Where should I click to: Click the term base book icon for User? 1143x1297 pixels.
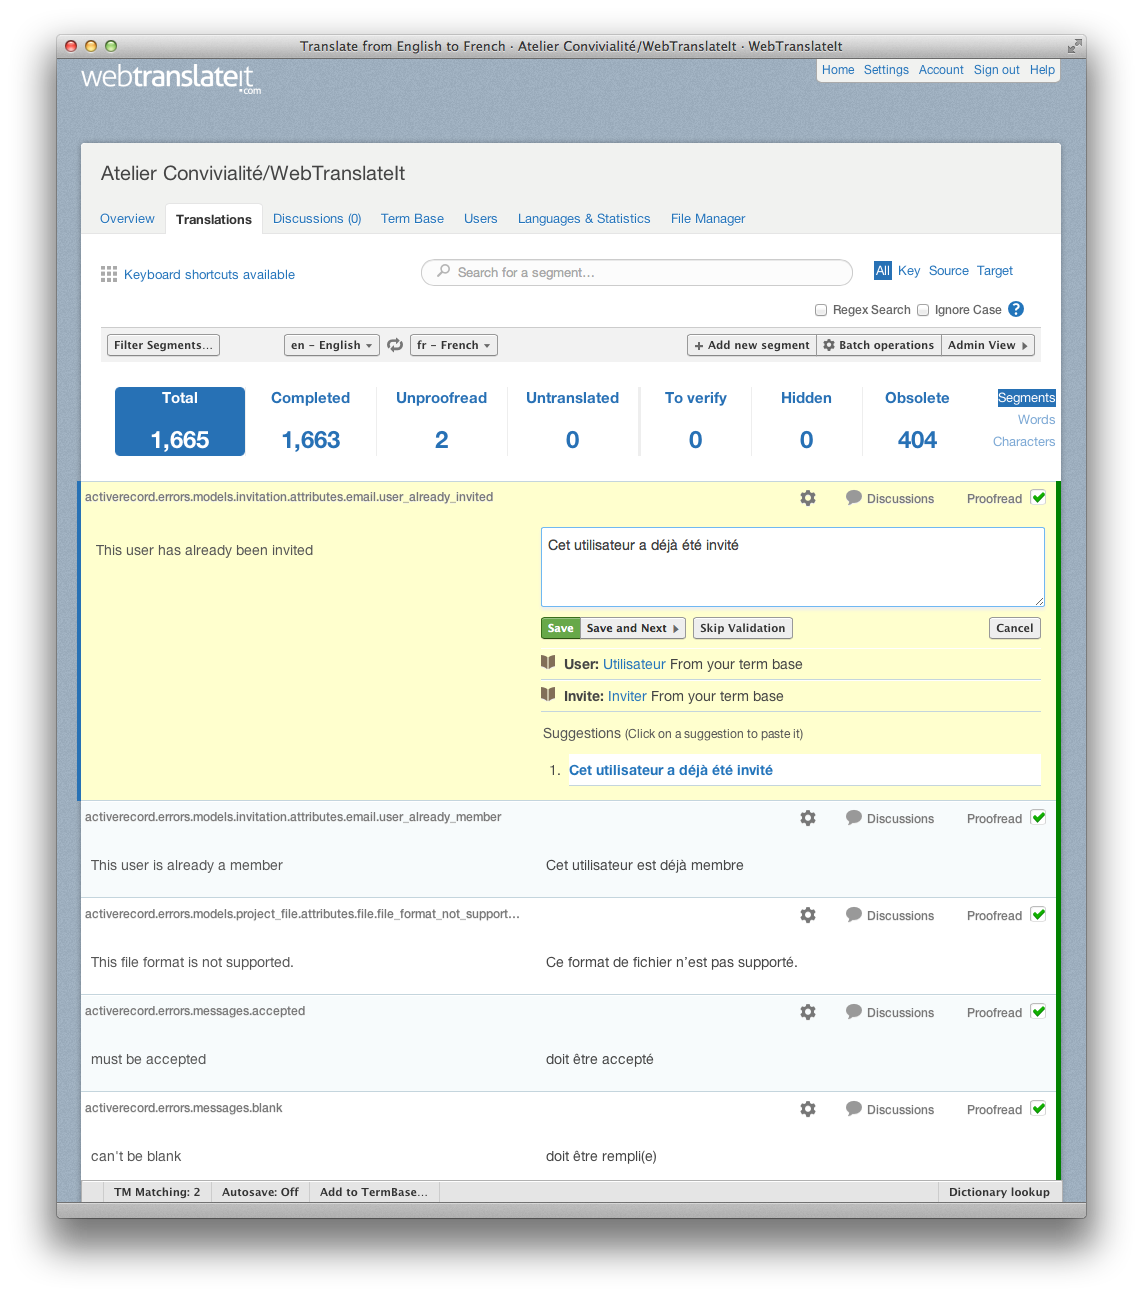coord(548,662)
